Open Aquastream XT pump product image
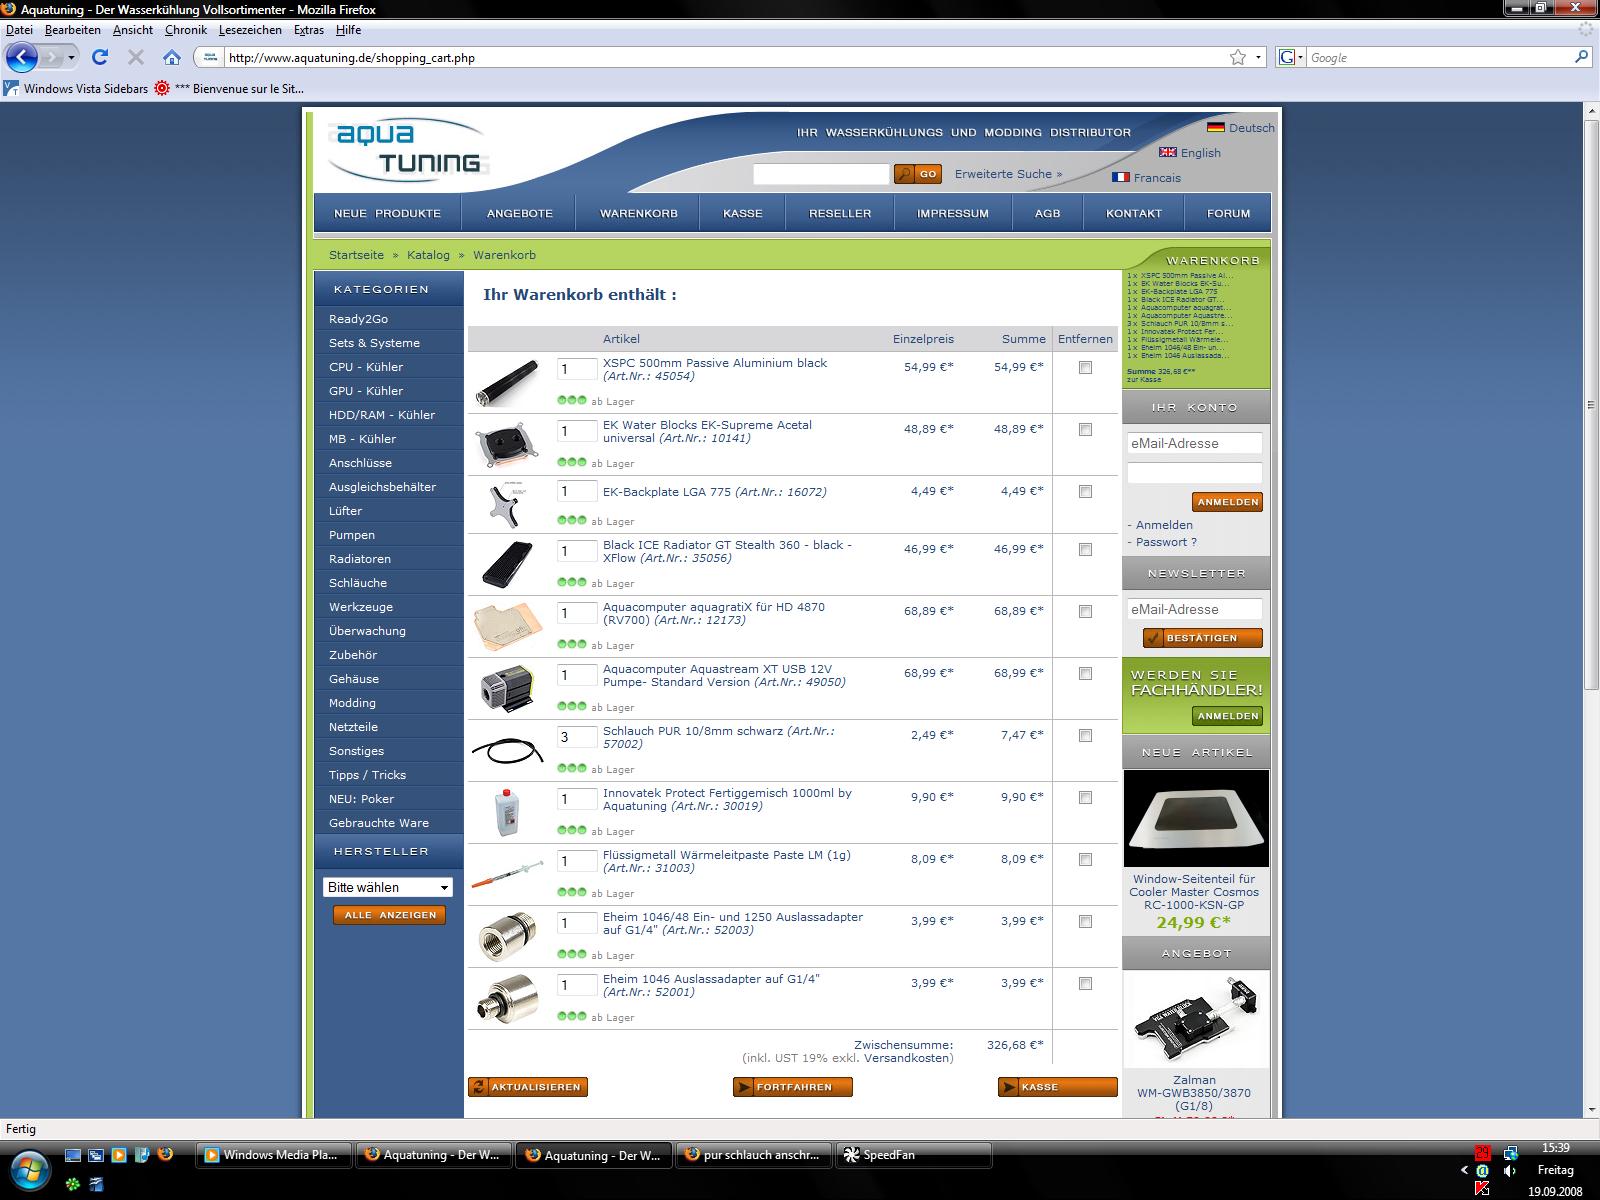This screenshot has height=1200, width=1600. point(508,689)
